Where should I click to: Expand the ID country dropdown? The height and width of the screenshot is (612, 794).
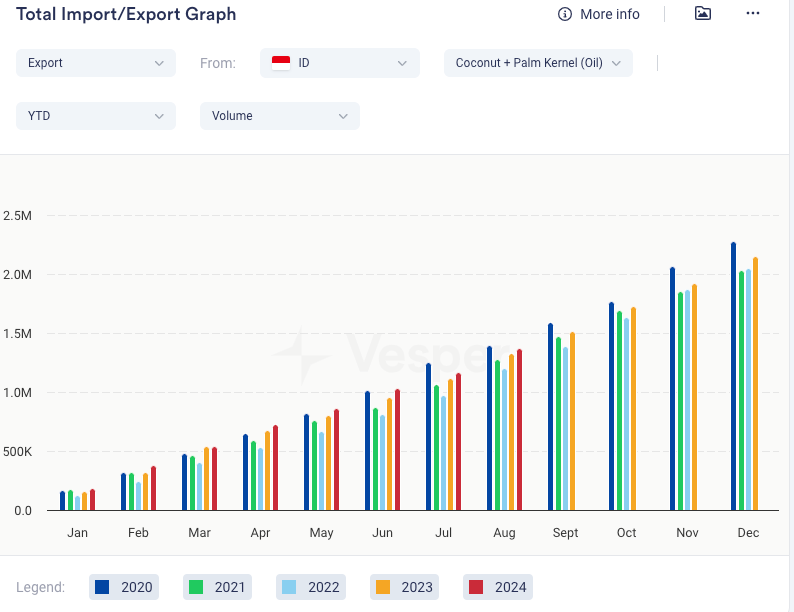pos(340,63)
